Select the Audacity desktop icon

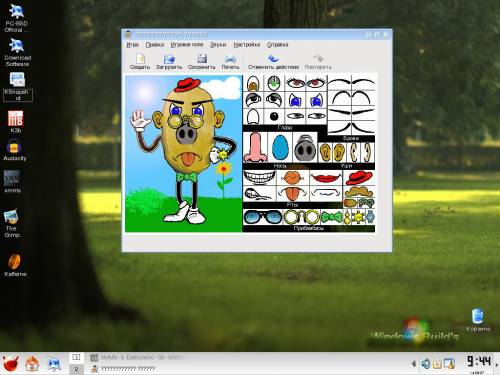(14, 150)
